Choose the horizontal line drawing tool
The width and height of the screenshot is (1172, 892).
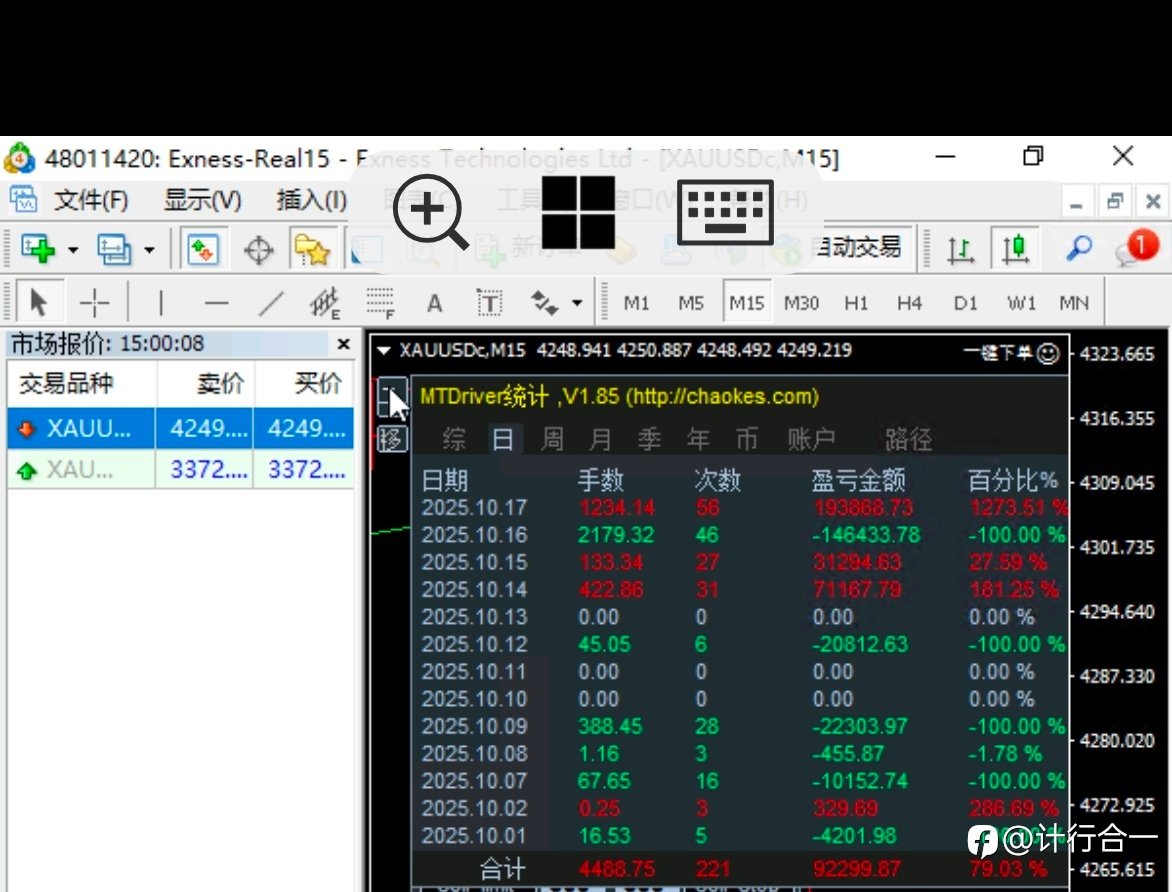pyautogui.click(x=216, y=303)
